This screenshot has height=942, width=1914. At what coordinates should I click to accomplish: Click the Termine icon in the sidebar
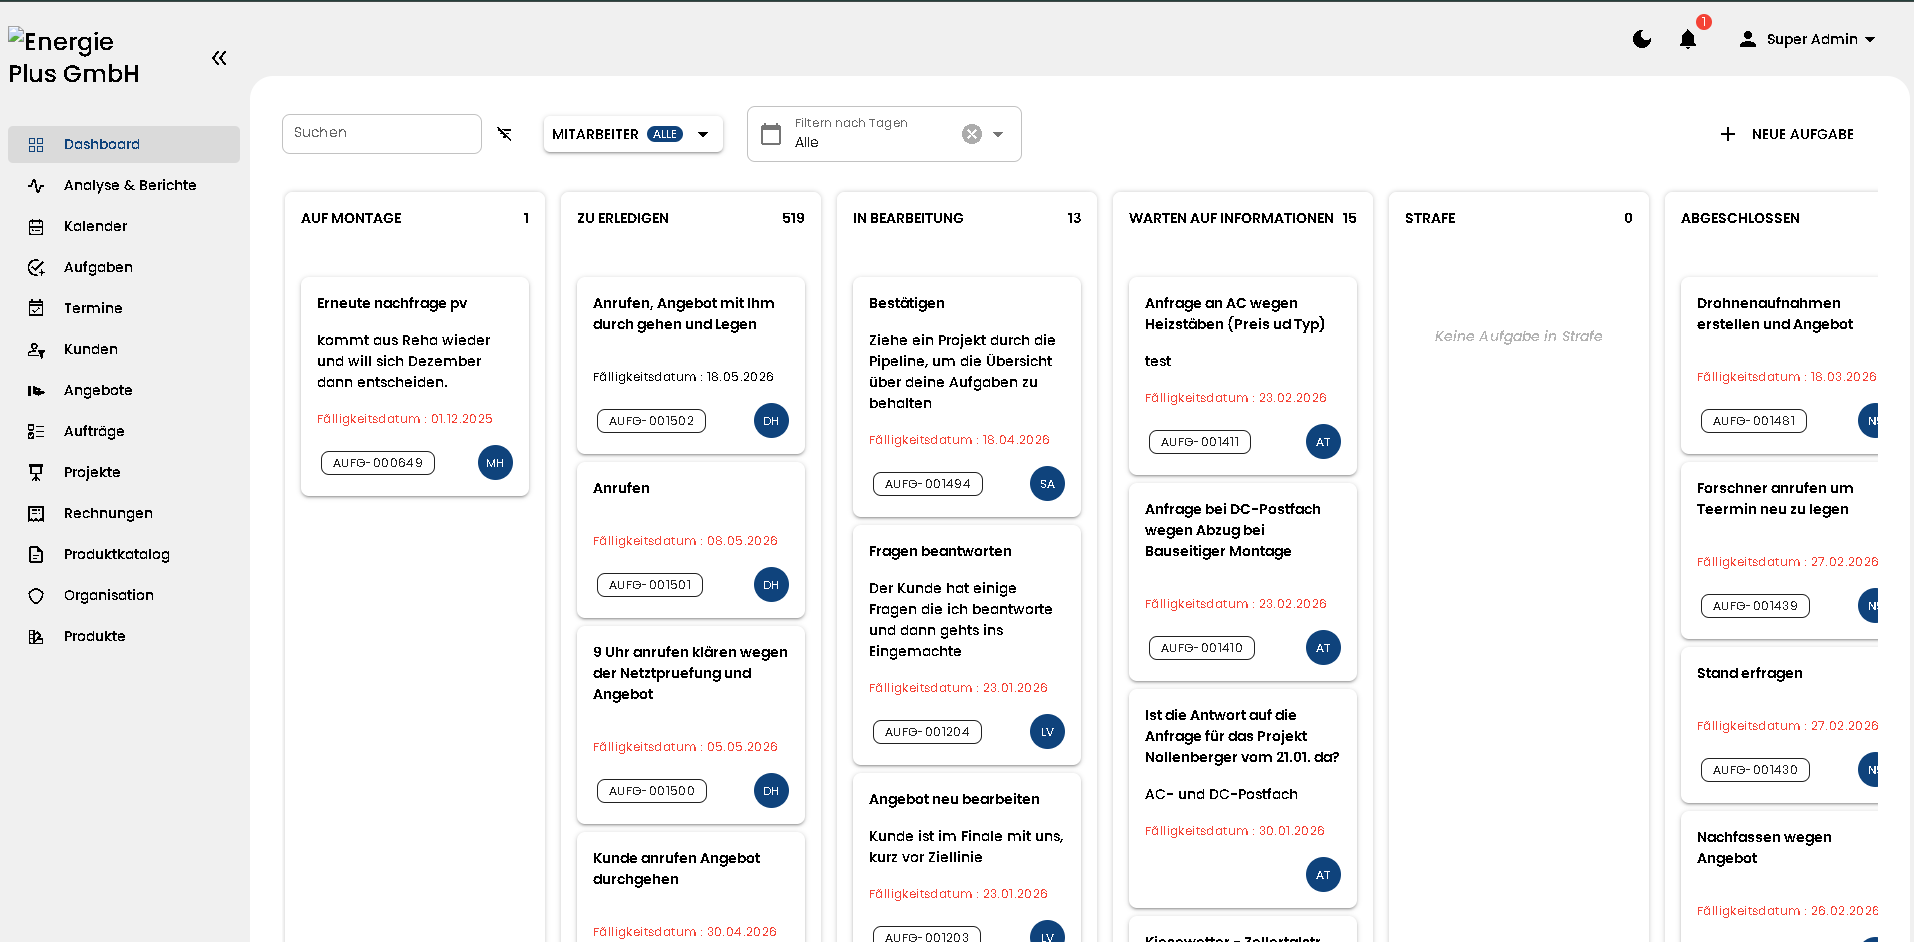(36, 309)
